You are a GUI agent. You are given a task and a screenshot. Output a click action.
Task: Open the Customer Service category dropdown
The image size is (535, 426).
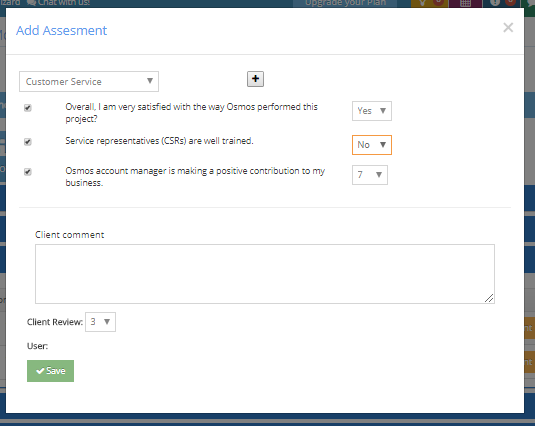point(89,82)
